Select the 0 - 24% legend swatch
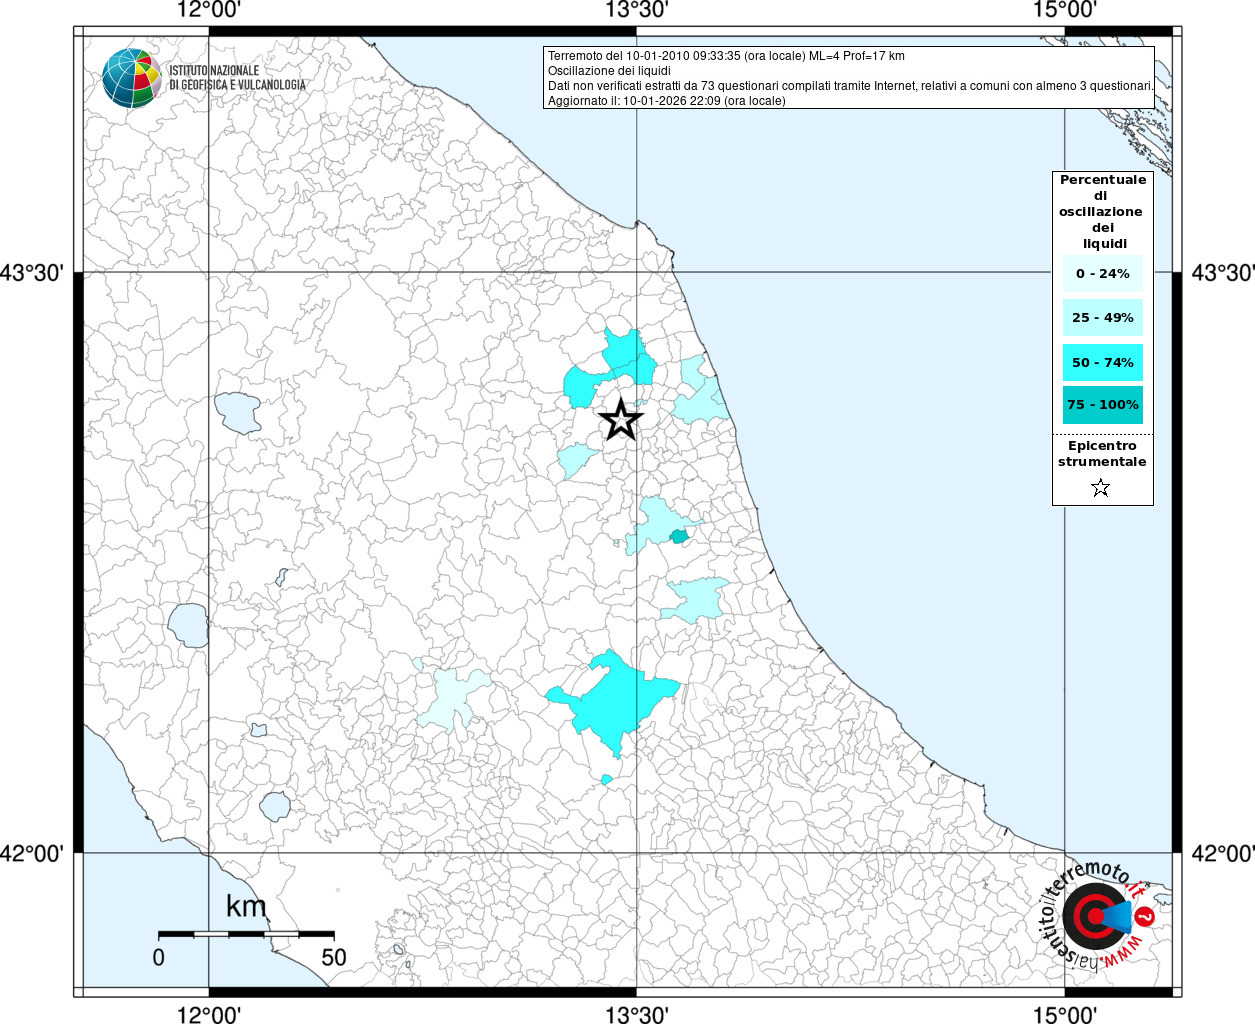Viewport: 1255px width, 1024px height. coord(1102,274)
